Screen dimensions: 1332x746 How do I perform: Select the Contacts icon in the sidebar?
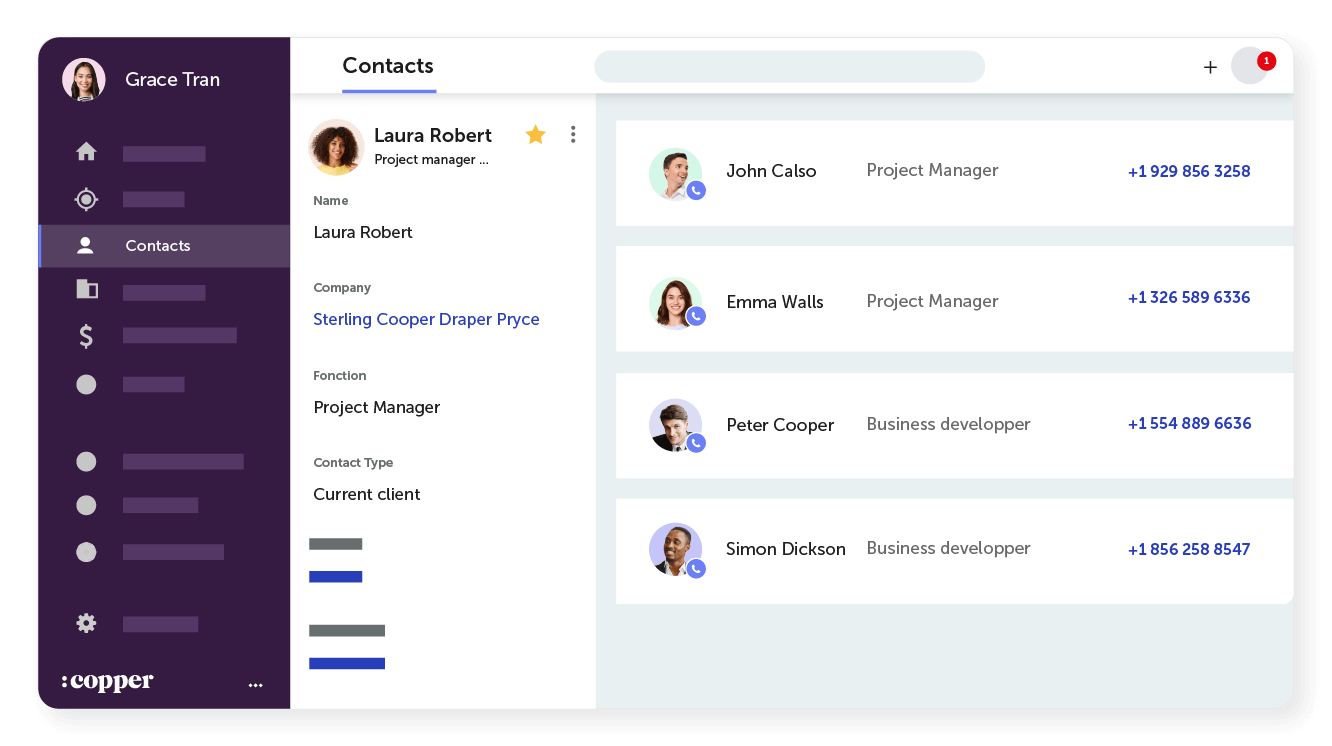pos(86,245)
